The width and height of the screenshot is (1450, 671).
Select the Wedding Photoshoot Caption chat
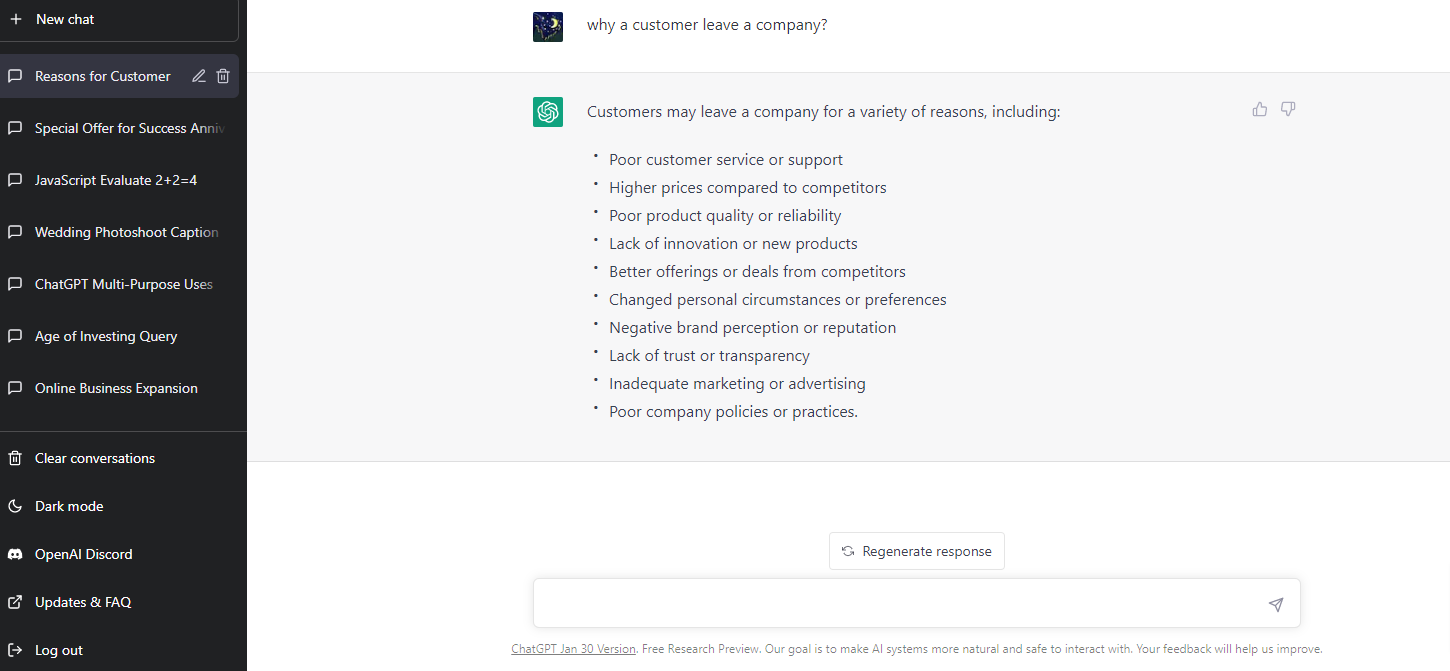point(126,232)
